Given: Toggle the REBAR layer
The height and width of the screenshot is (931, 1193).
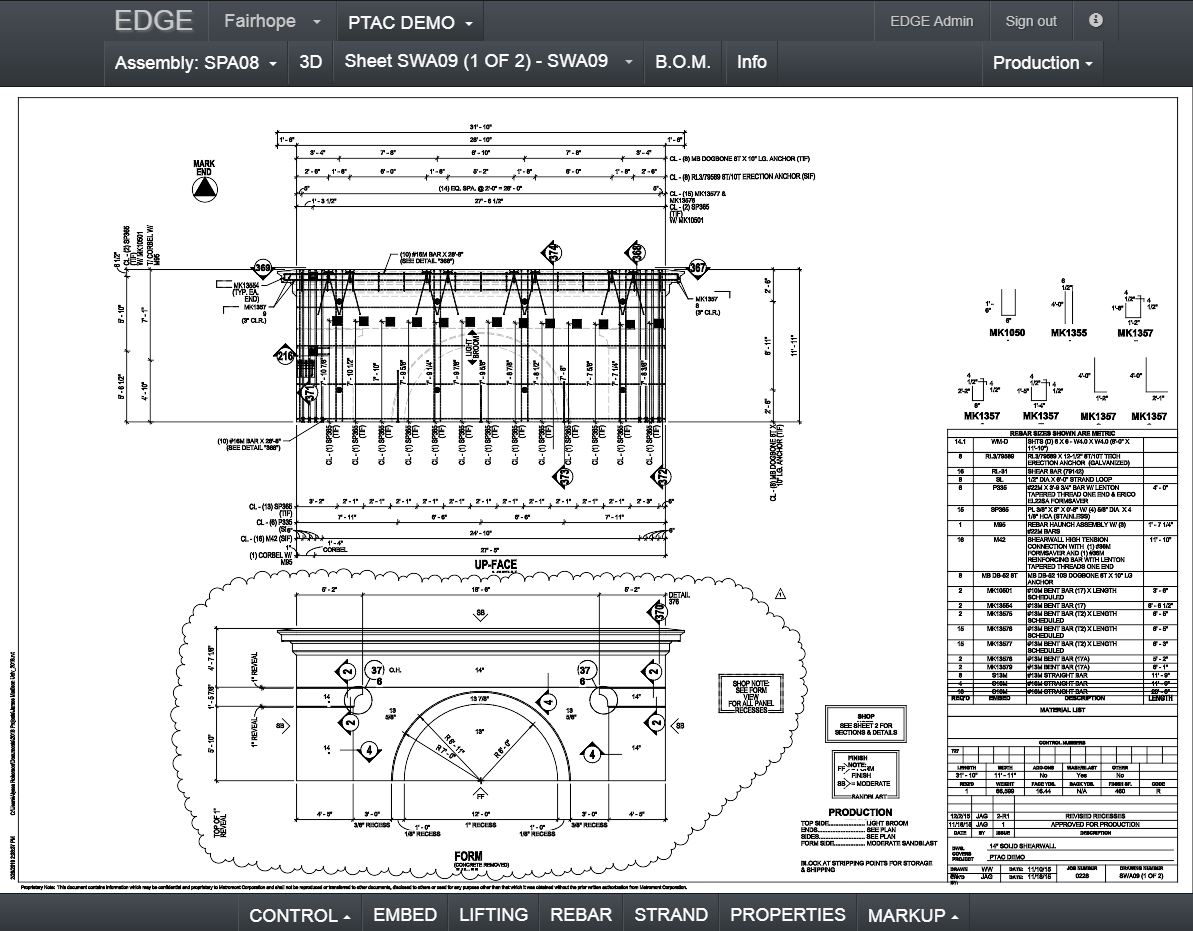Looking at the screenshot, I should click(x=581, y=914).
